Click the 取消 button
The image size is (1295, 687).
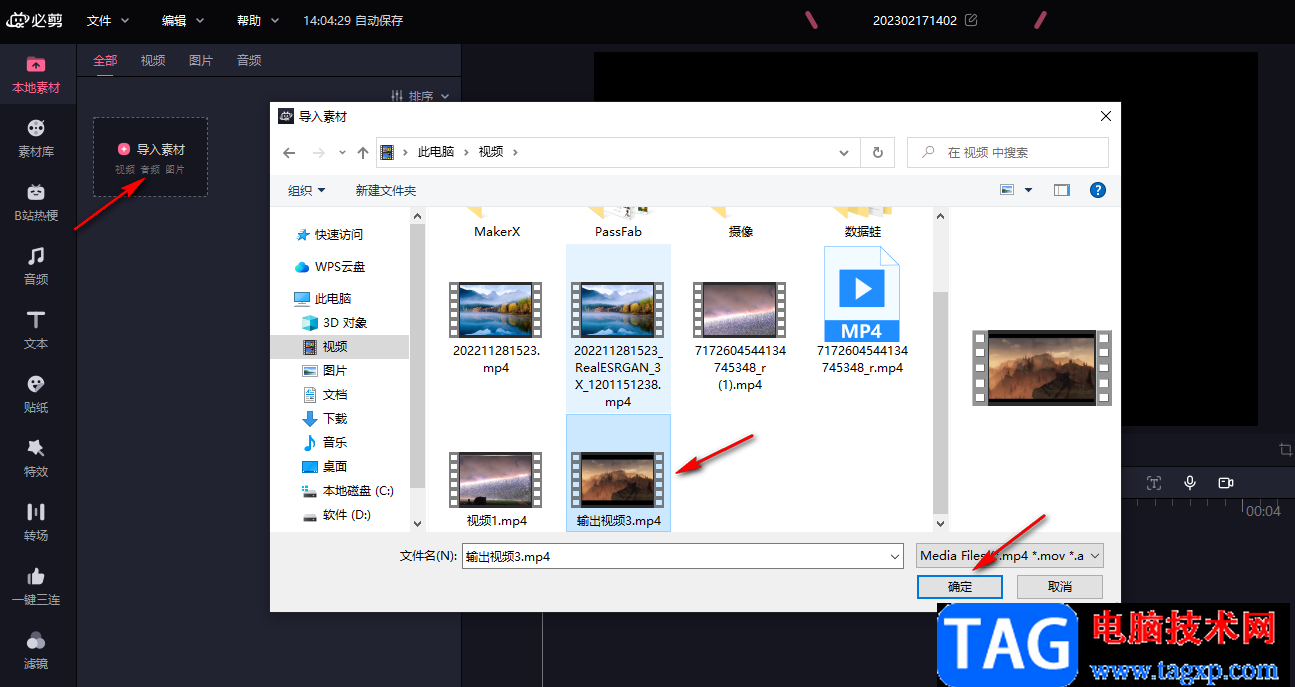tap(1060, 587)
